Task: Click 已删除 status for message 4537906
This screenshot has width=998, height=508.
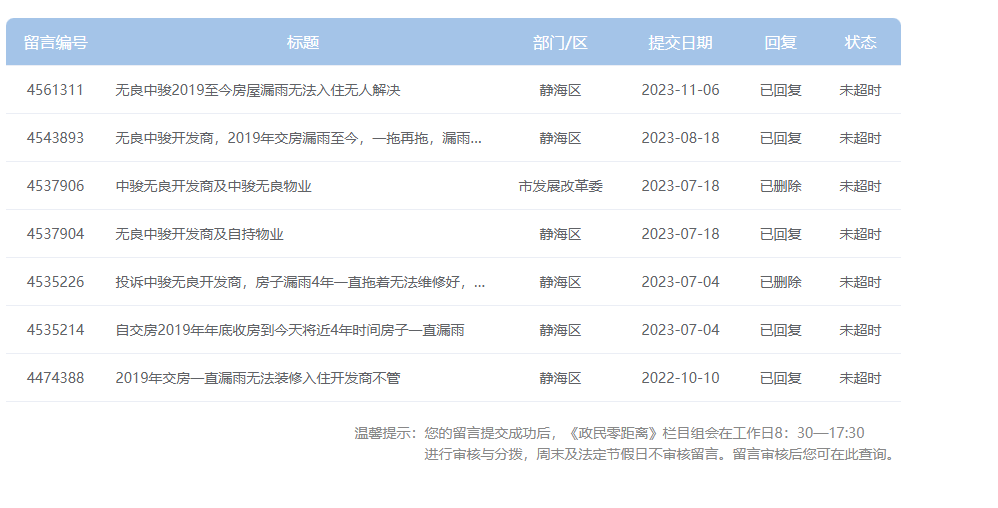Action: [x=780, y=186]
